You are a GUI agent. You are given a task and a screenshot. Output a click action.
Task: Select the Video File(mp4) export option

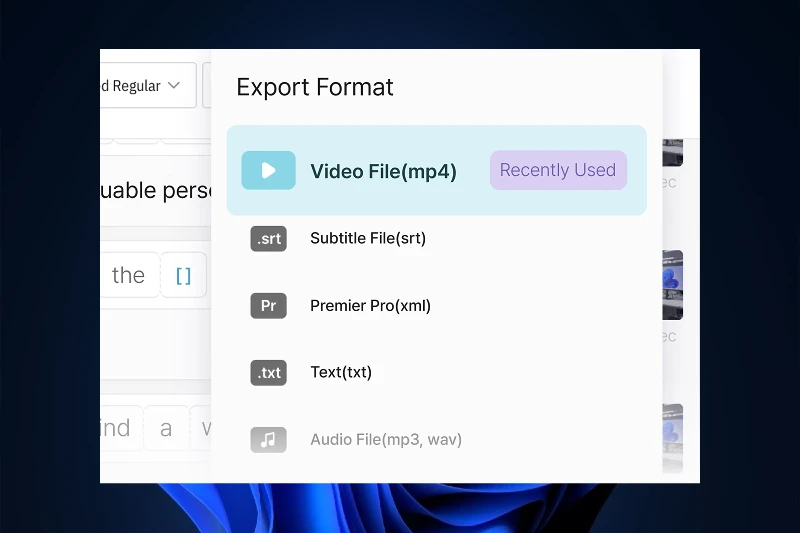tap(383, 171)
